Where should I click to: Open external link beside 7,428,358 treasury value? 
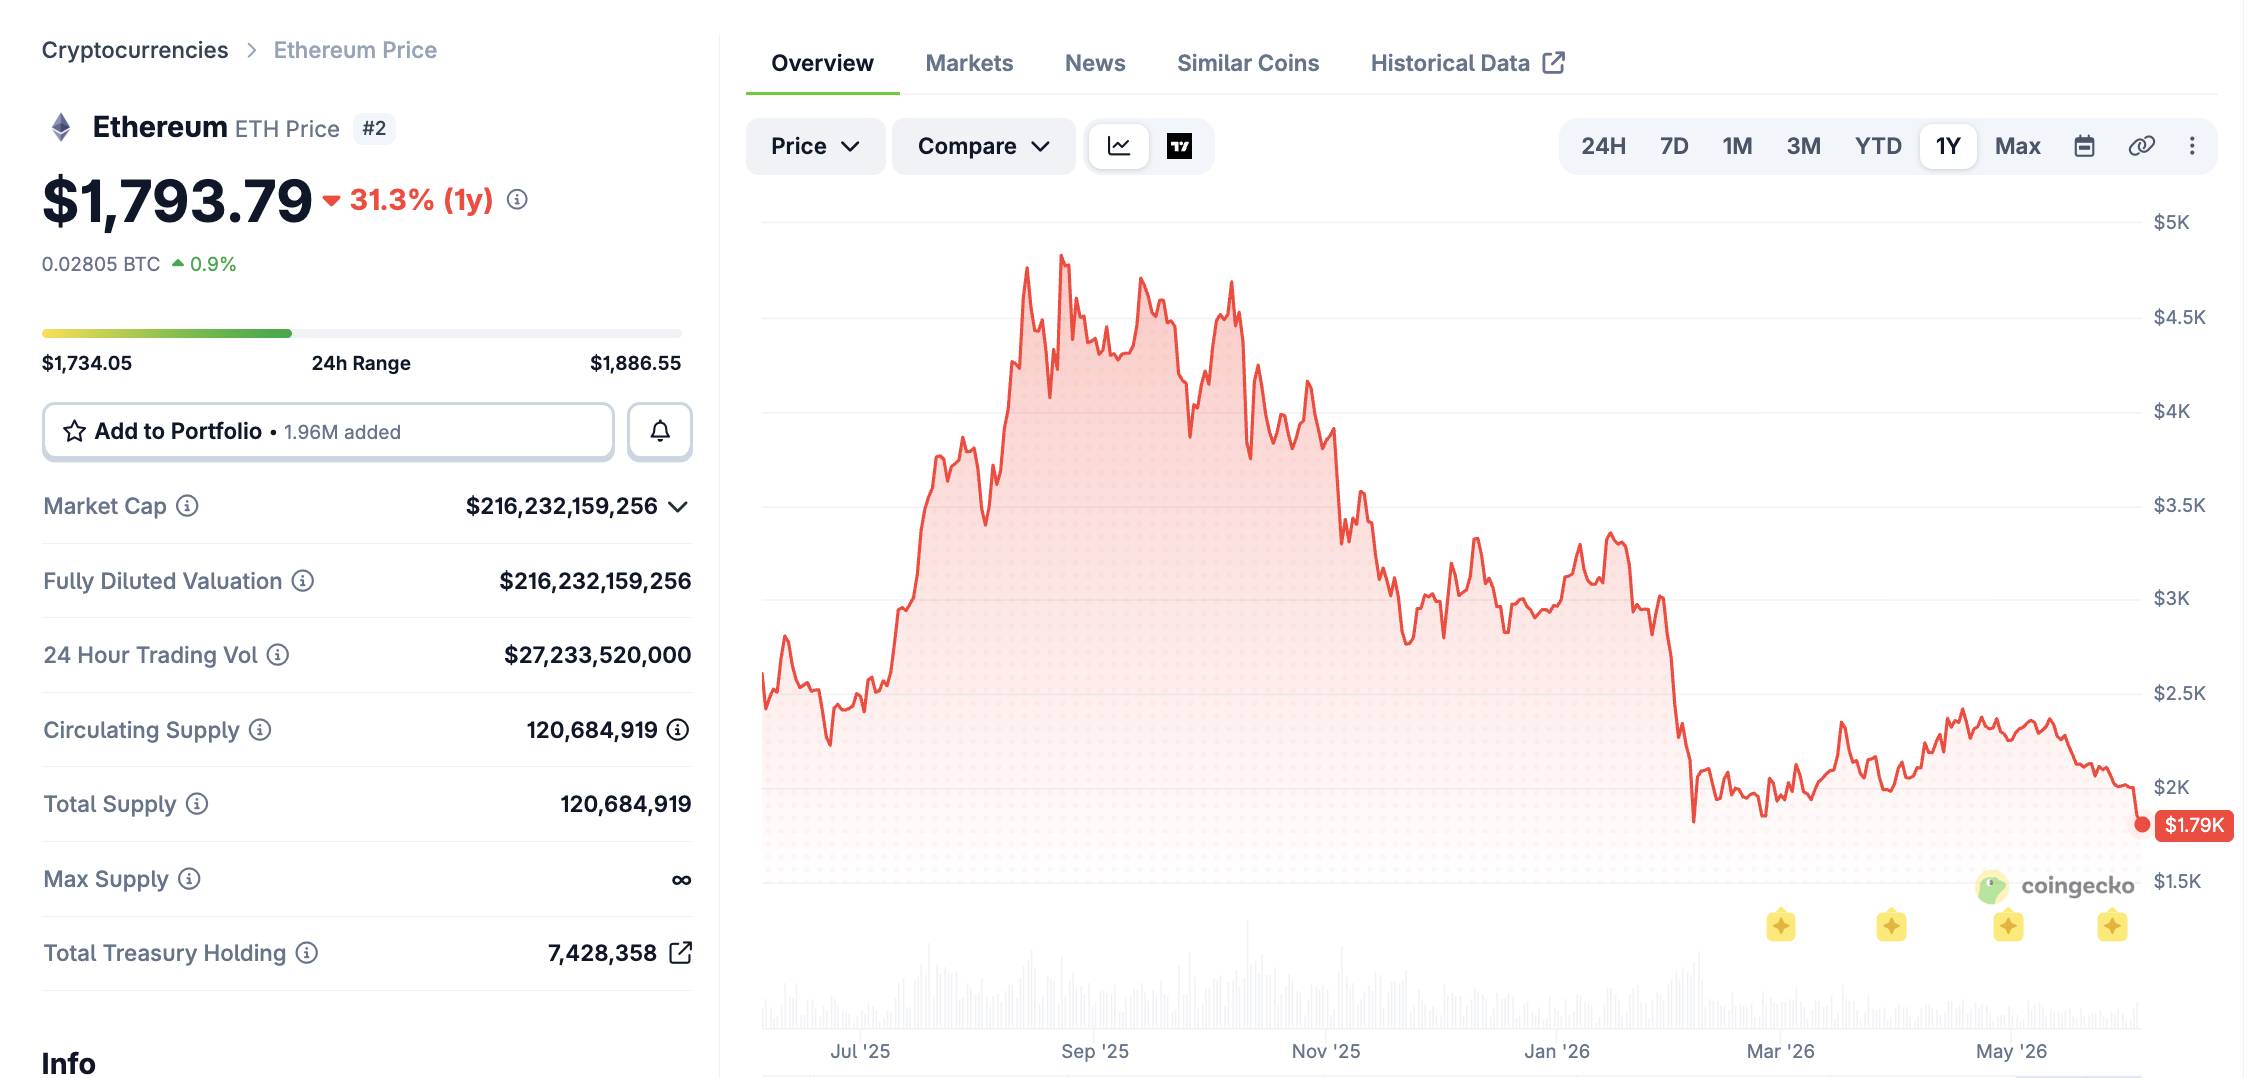point(680,952)
